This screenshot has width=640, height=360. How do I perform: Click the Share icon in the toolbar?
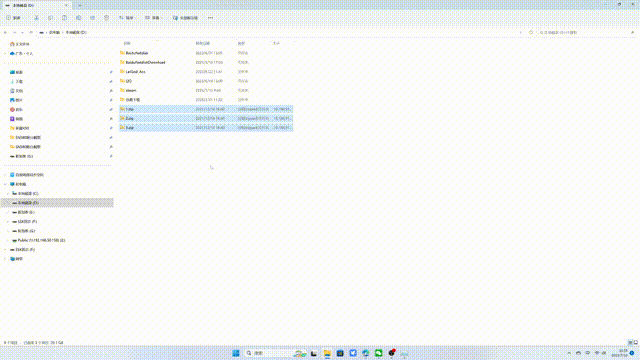(93, 18)
